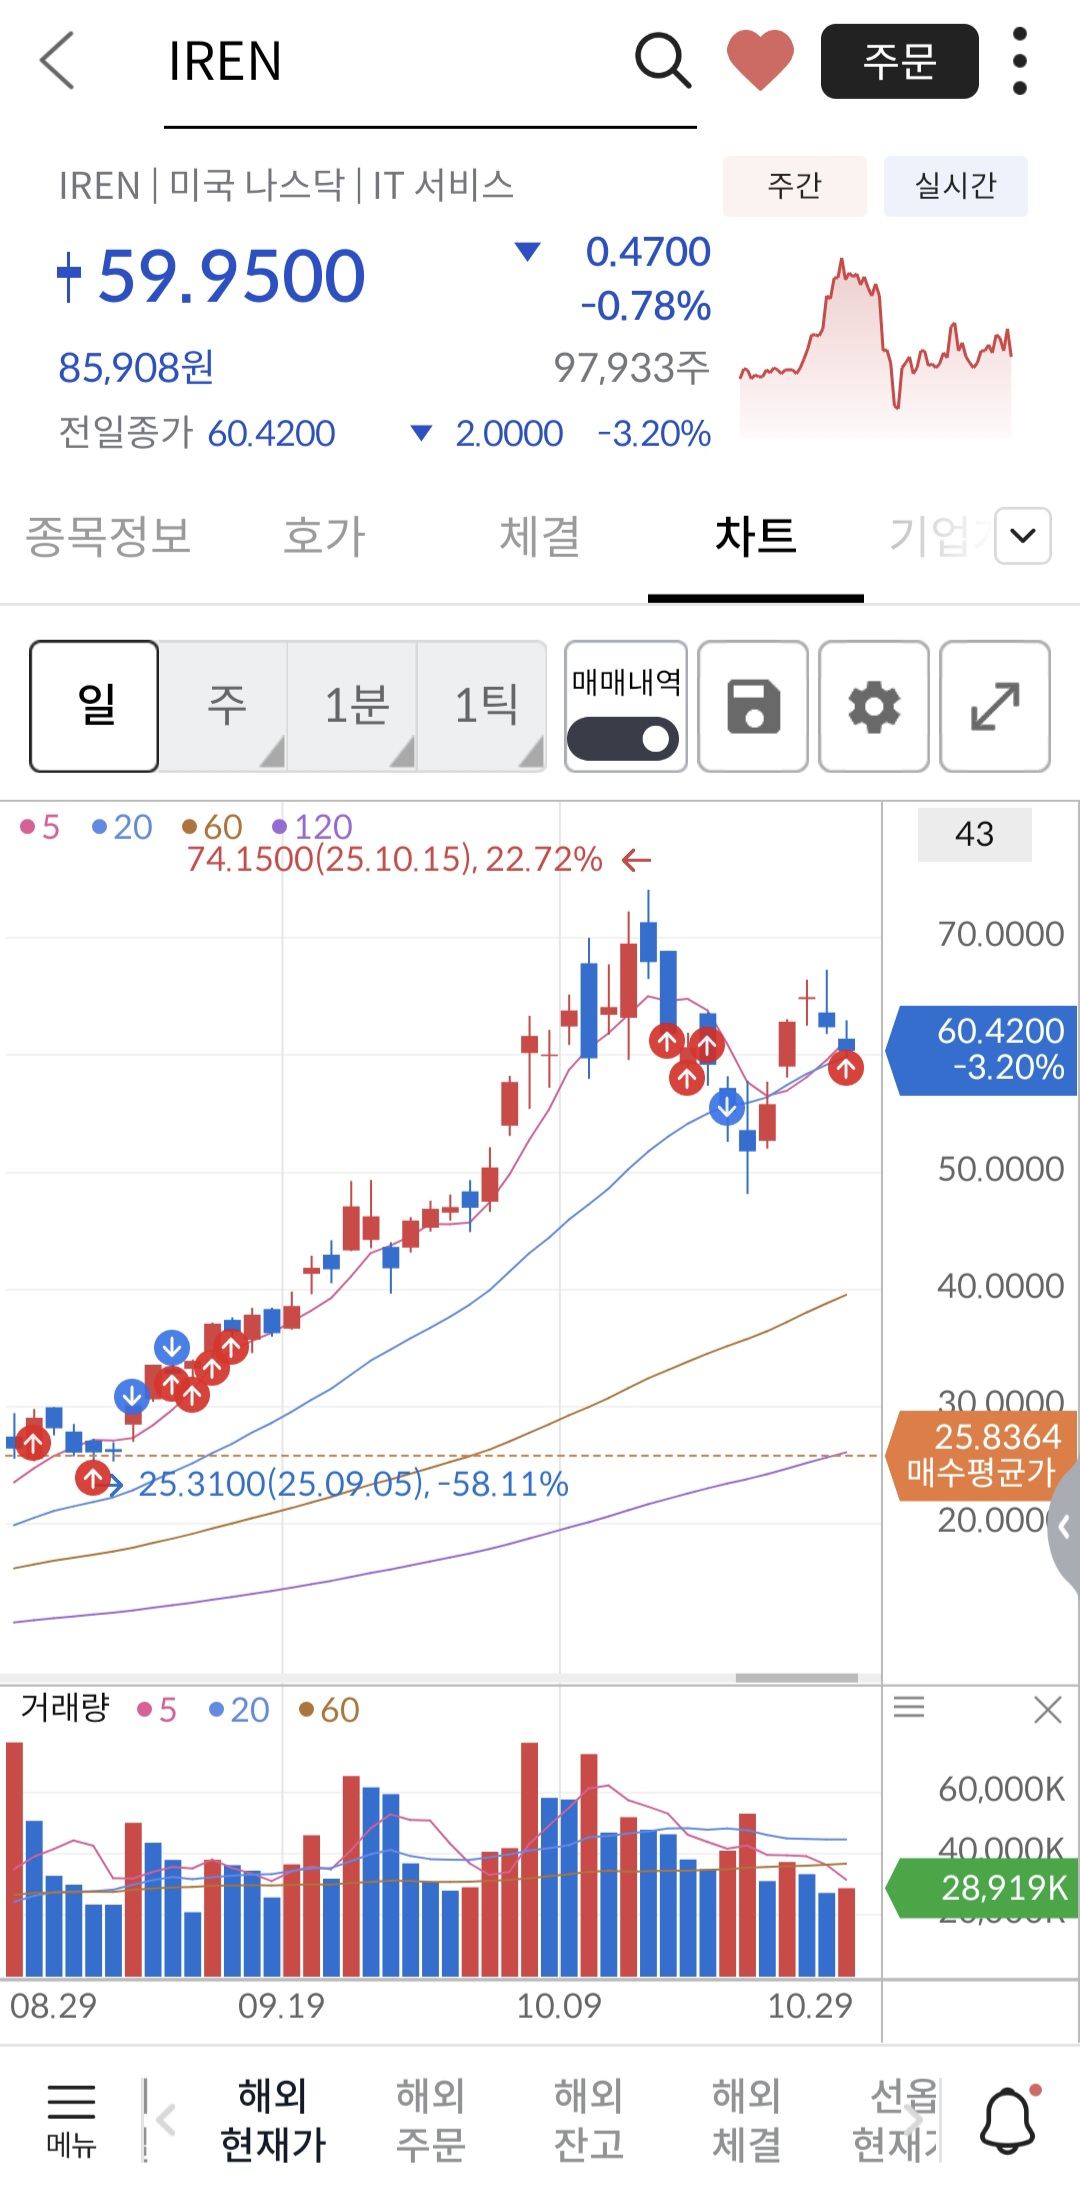Open stock search magnifier icon
The width and height of the screenshot is (1080, 2194).
pyautogui.click(x=663, y=61)
